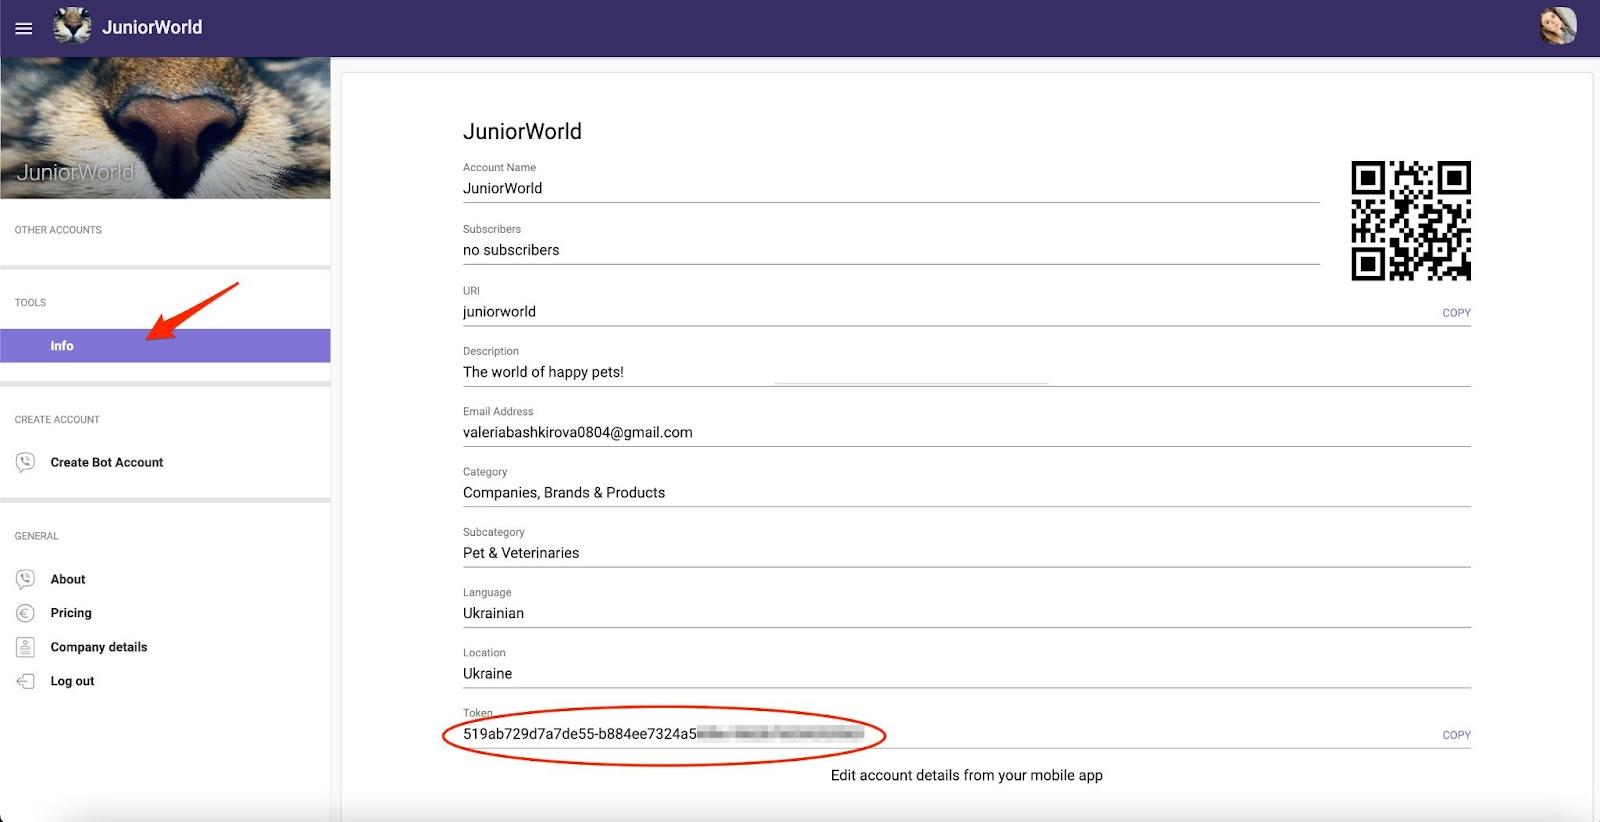
Task: Select the Info tool menu item
Action: point(62,346)
